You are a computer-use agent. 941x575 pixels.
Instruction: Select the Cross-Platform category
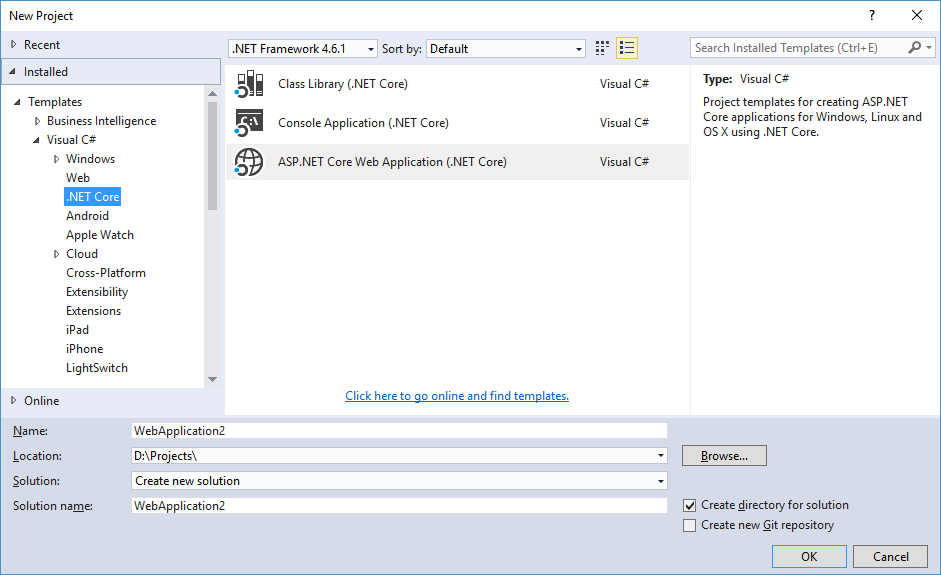(106, 273)
